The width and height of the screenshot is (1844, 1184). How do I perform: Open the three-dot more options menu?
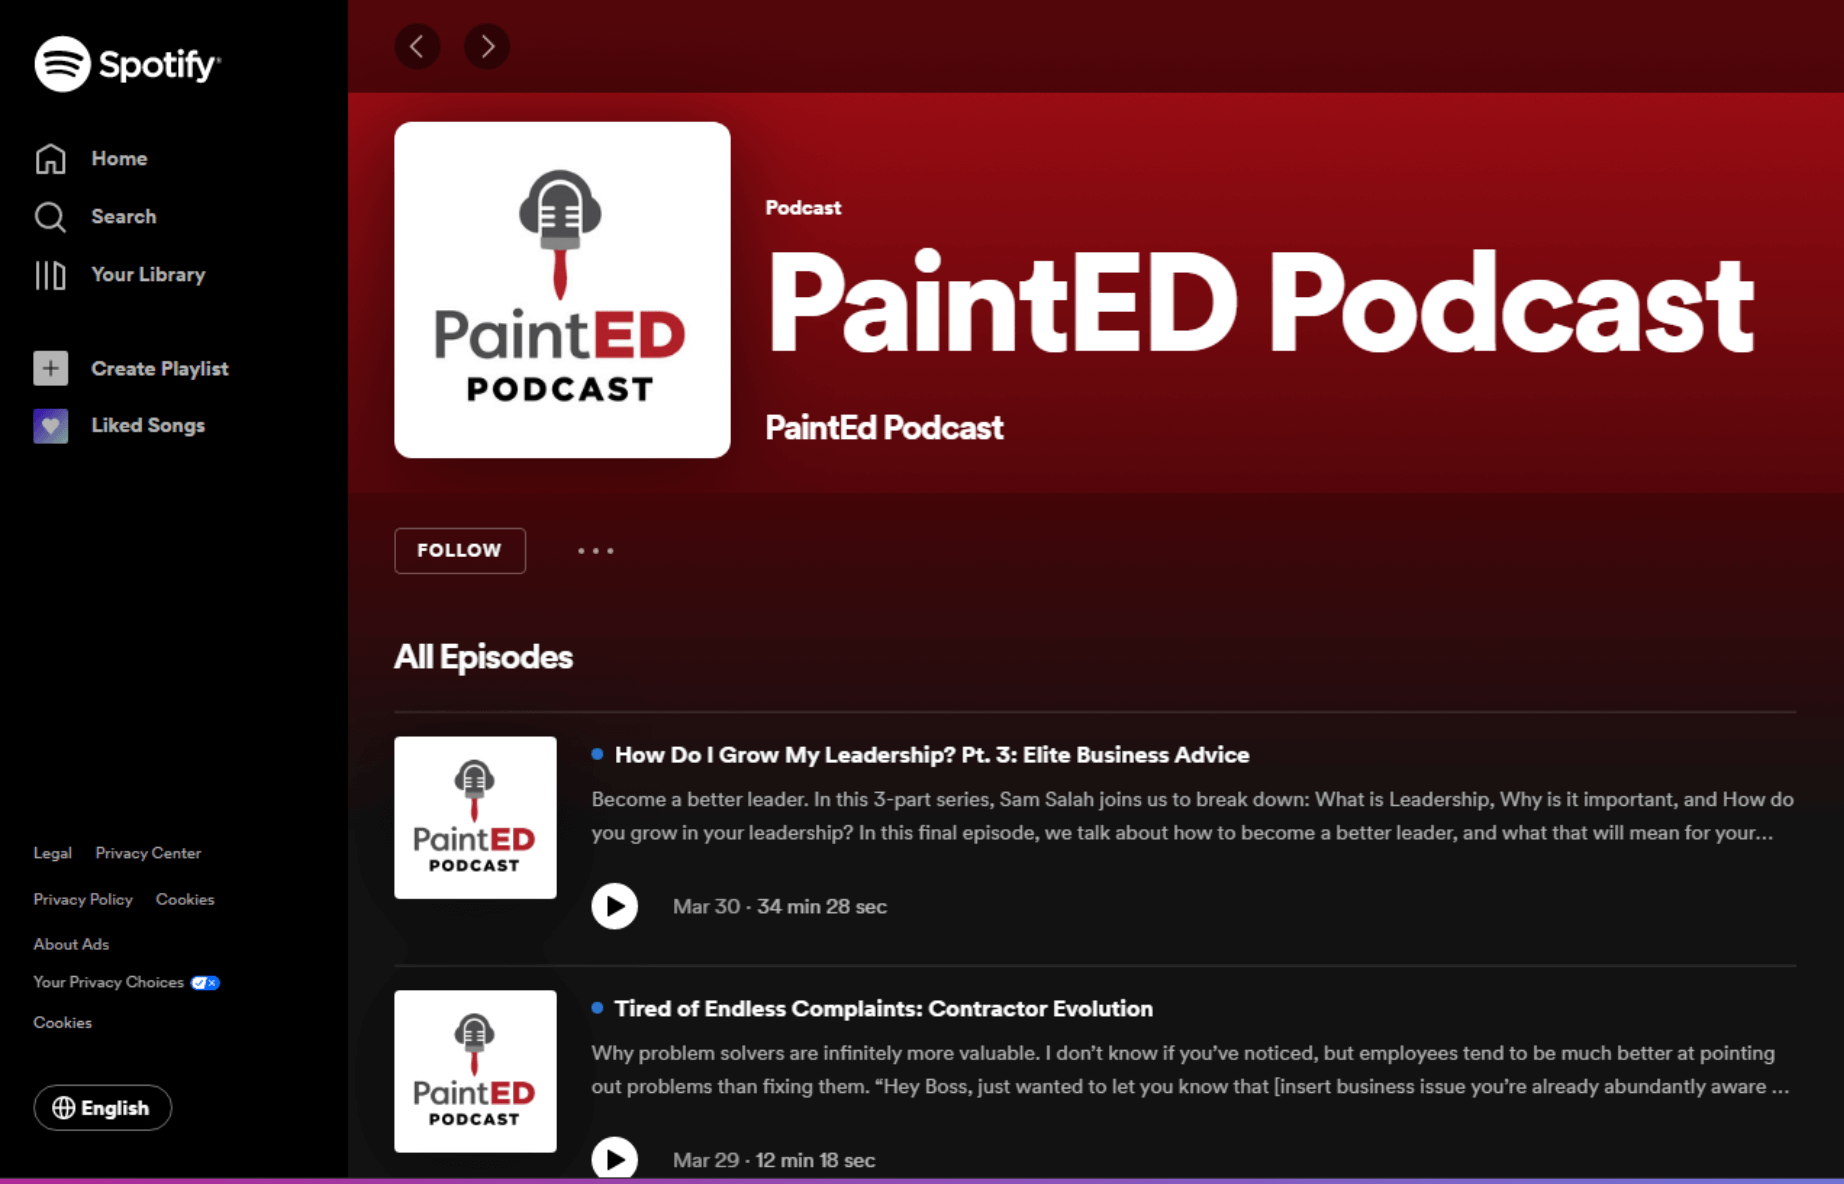[596, 551]
